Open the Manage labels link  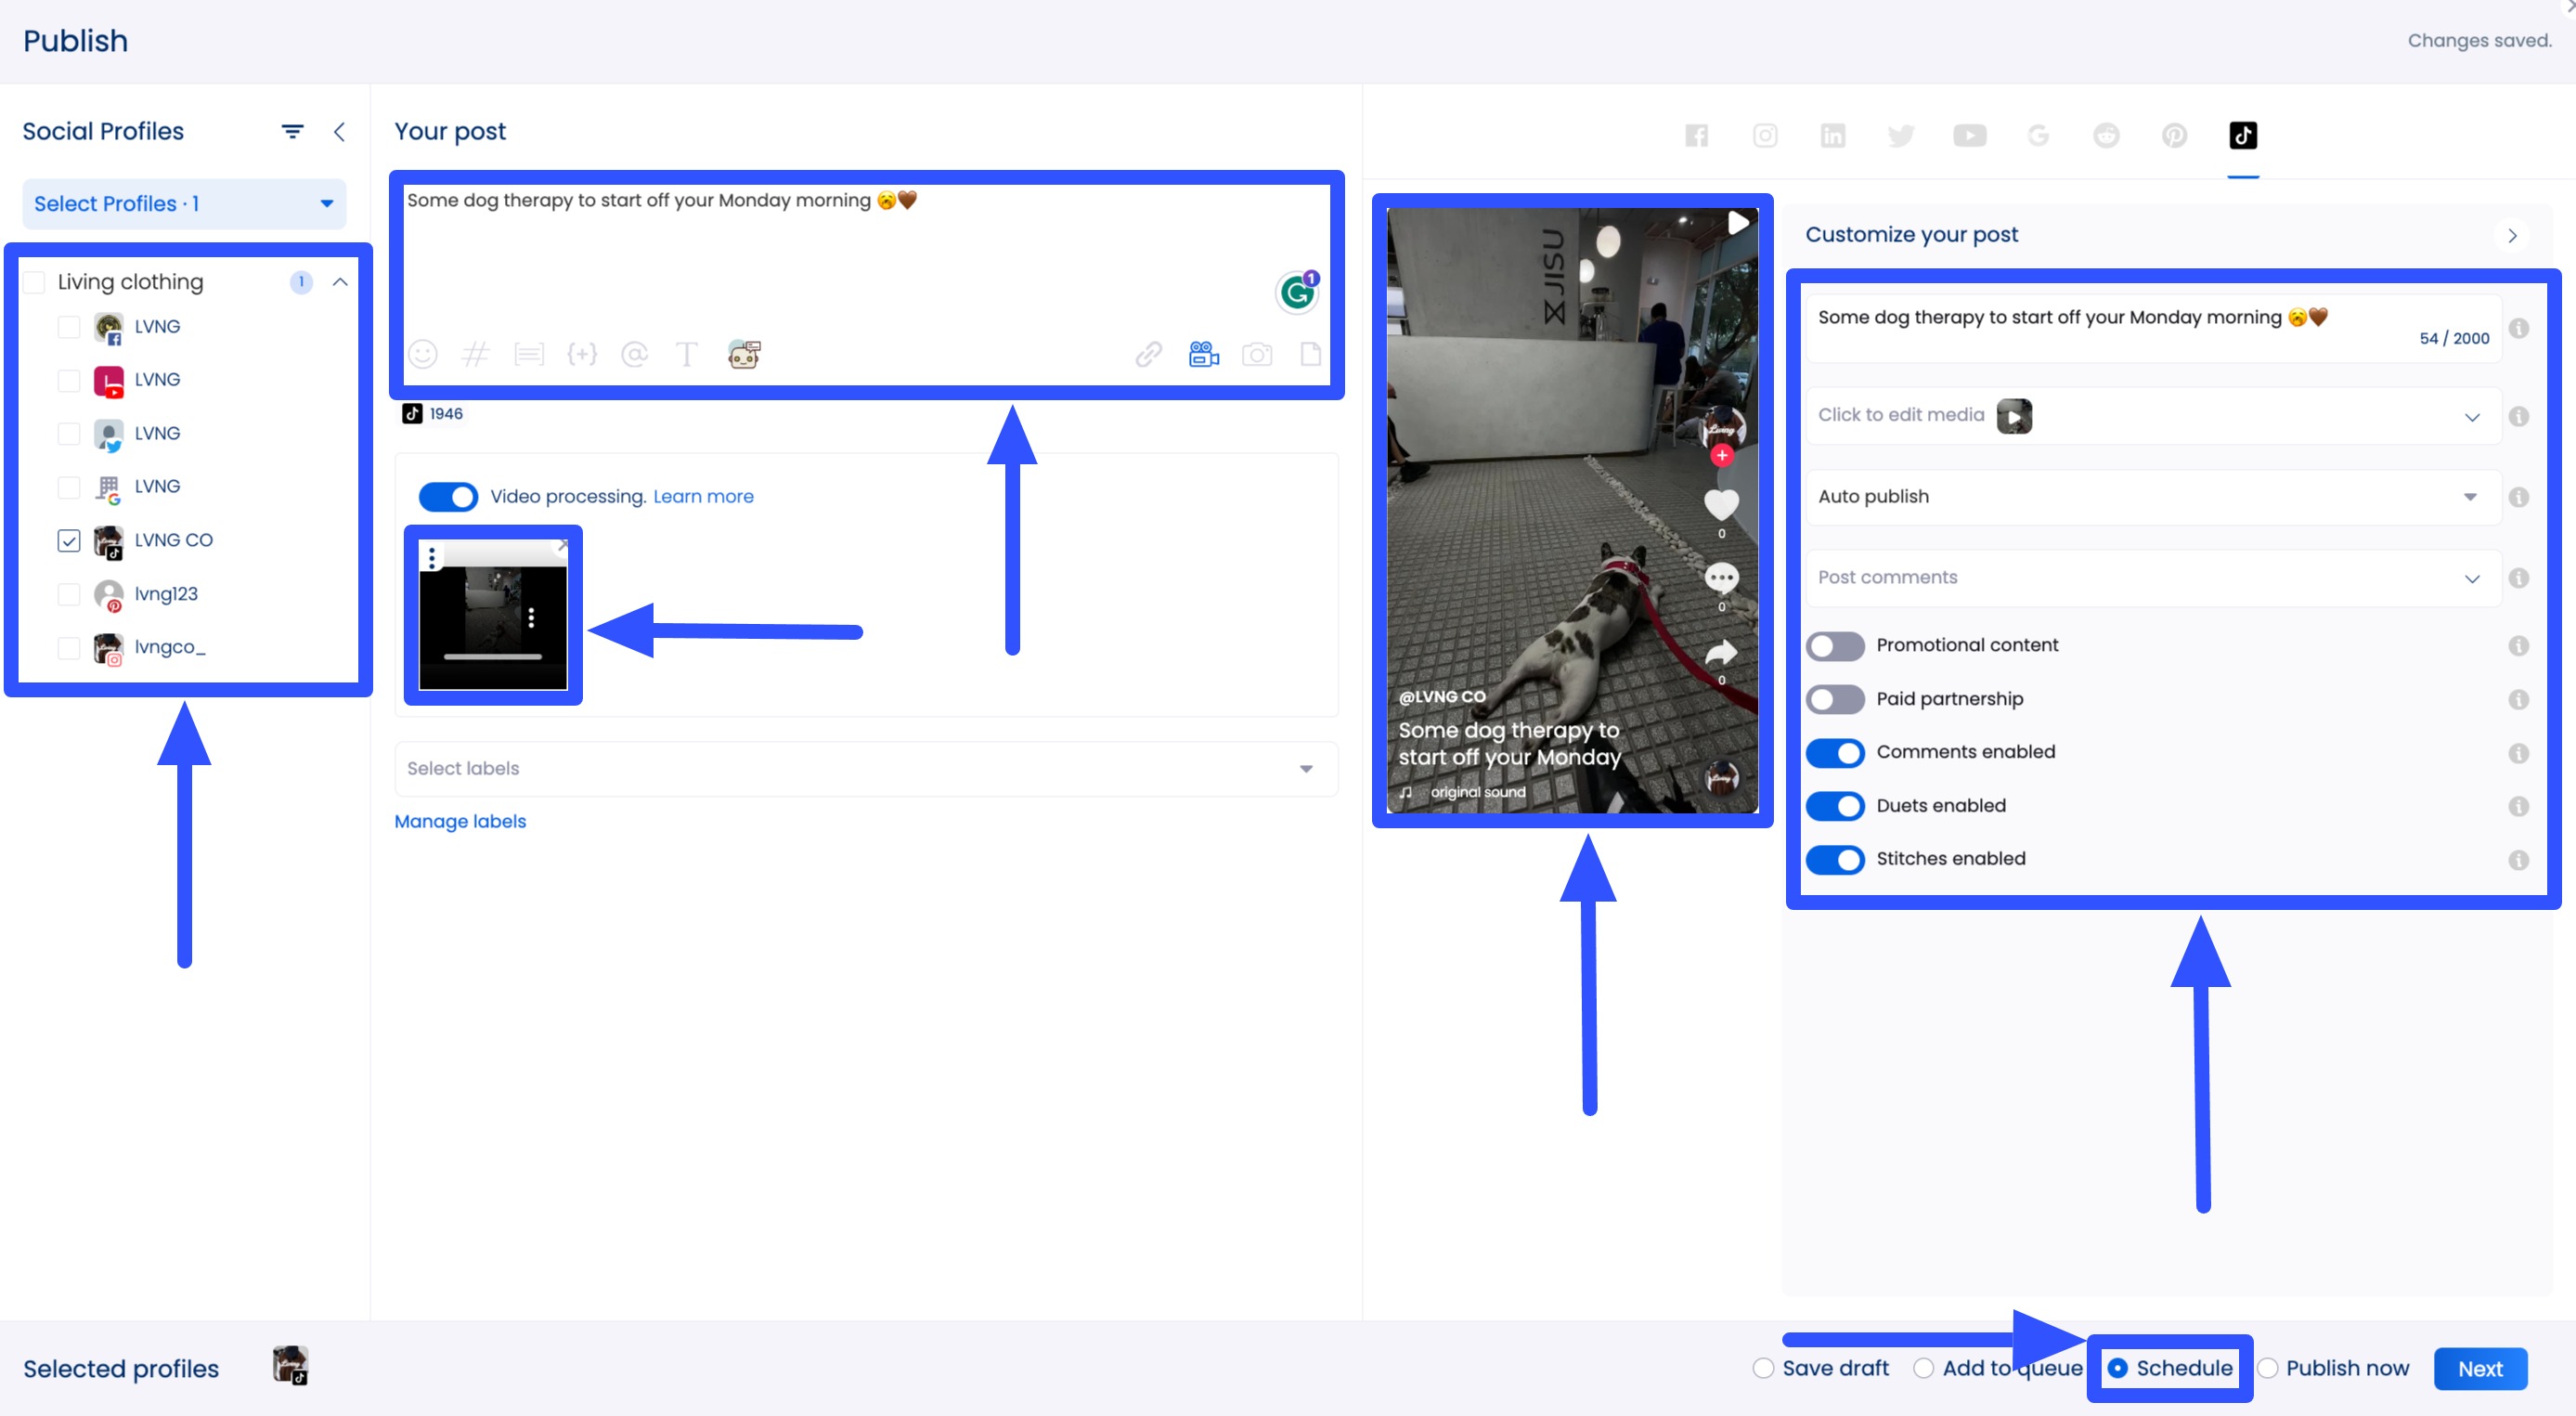point(460,821)
